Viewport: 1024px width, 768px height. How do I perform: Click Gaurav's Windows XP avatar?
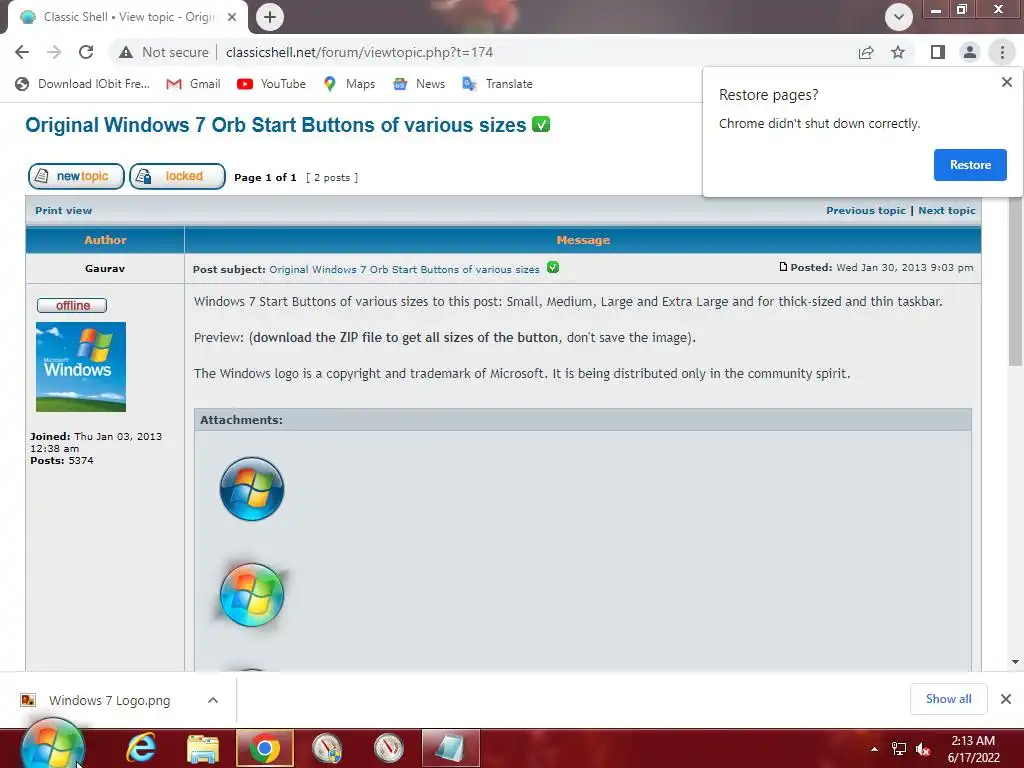81,367
